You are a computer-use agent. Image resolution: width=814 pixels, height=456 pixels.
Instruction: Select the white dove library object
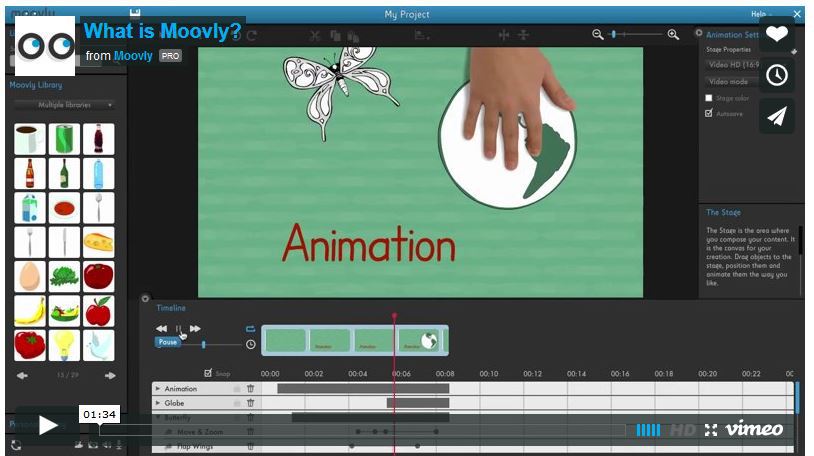(x=99, y=345)
